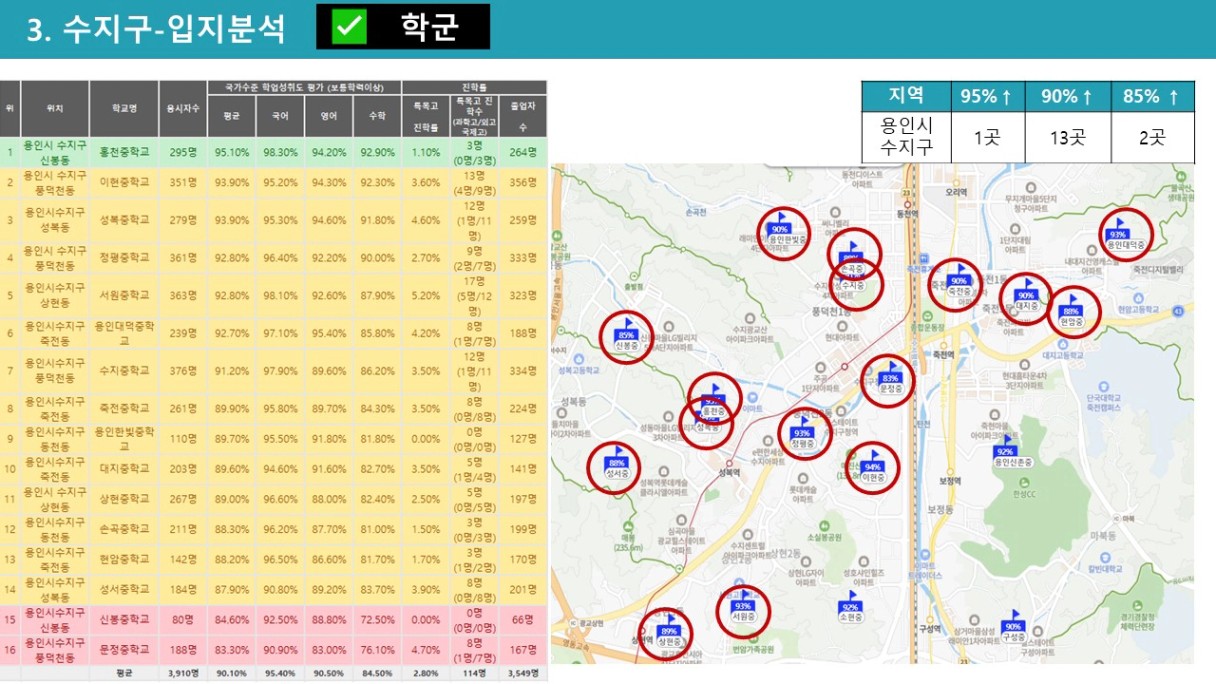Click the 정평중학교 cell in row 4
Image resolution: width=1216 pixels, height=684 pixels.
point(124,257)
